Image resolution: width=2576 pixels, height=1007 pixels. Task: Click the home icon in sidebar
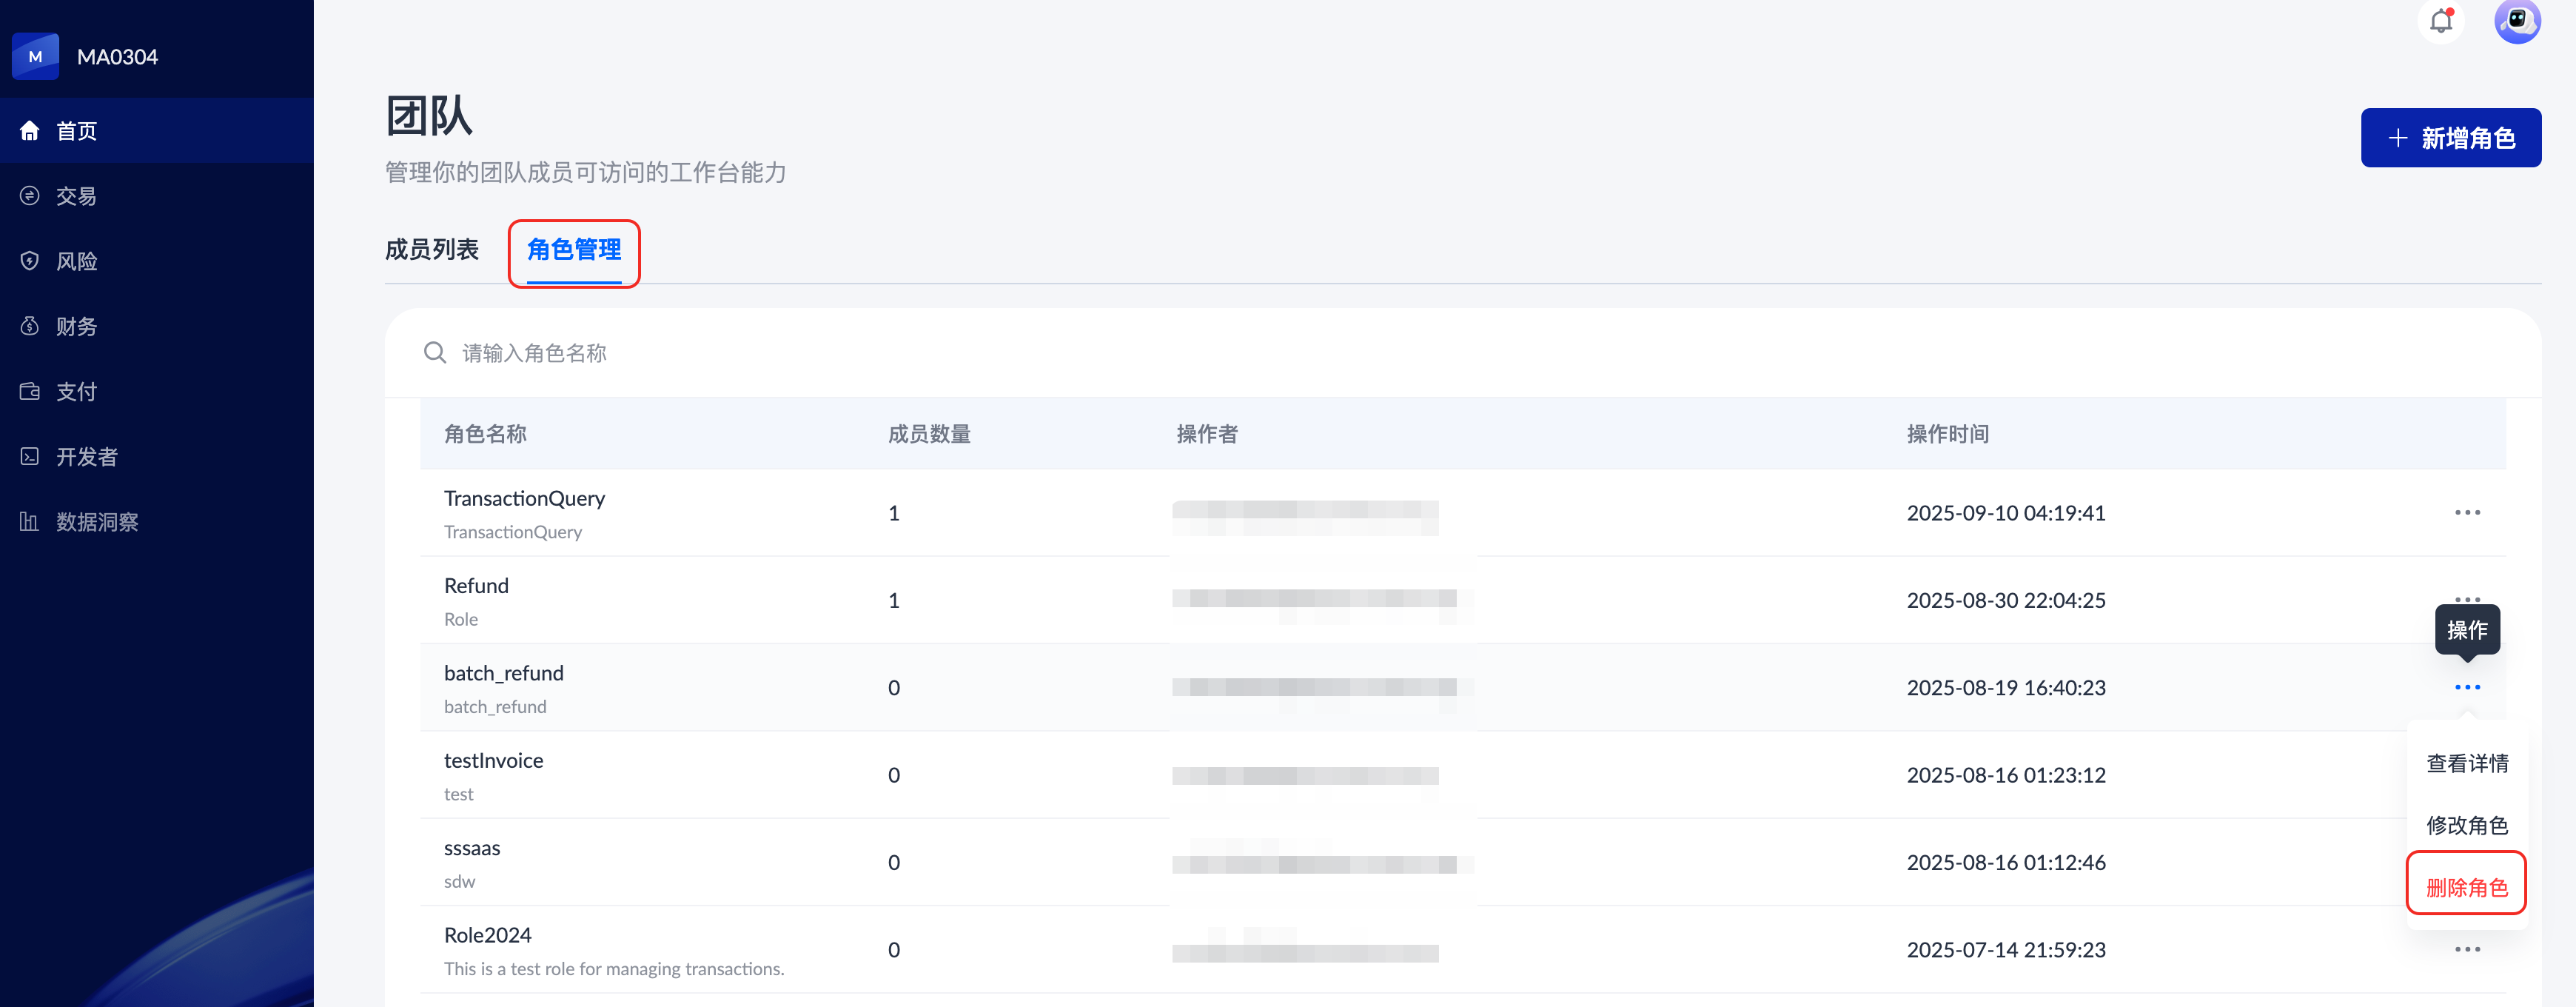click(30, 131)
